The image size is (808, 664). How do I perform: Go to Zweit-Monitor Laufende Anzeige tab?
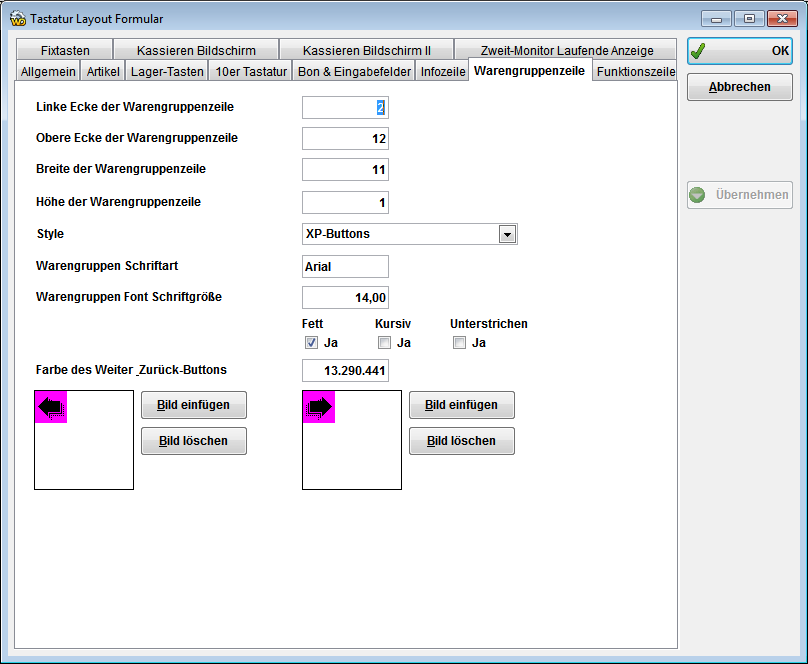pyautogui.click(x=566, y=50)
